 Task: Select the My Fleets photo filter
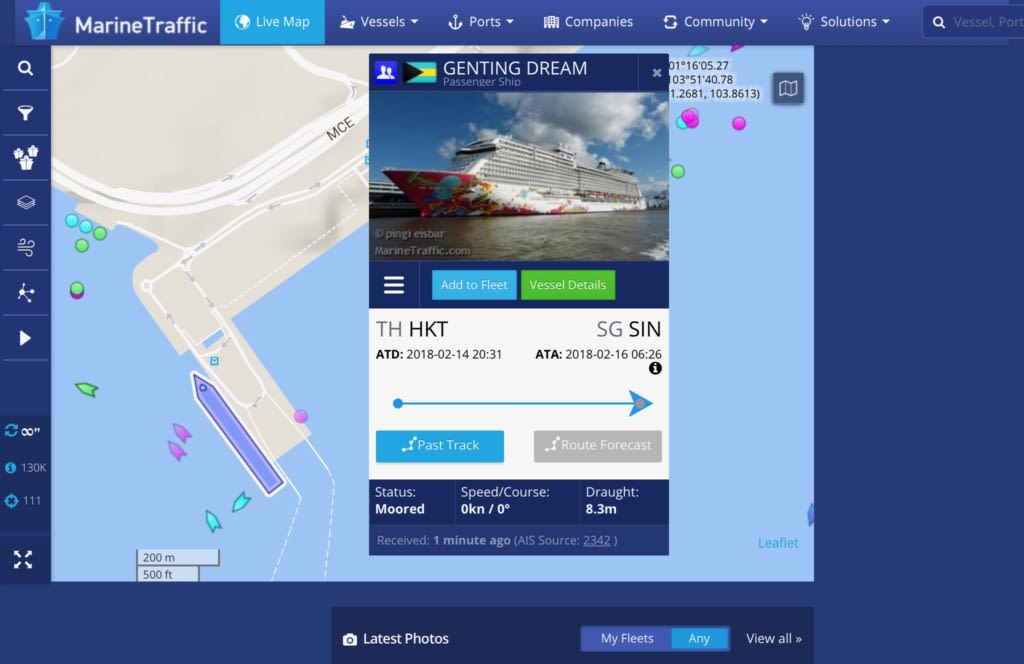click(626, 639)
